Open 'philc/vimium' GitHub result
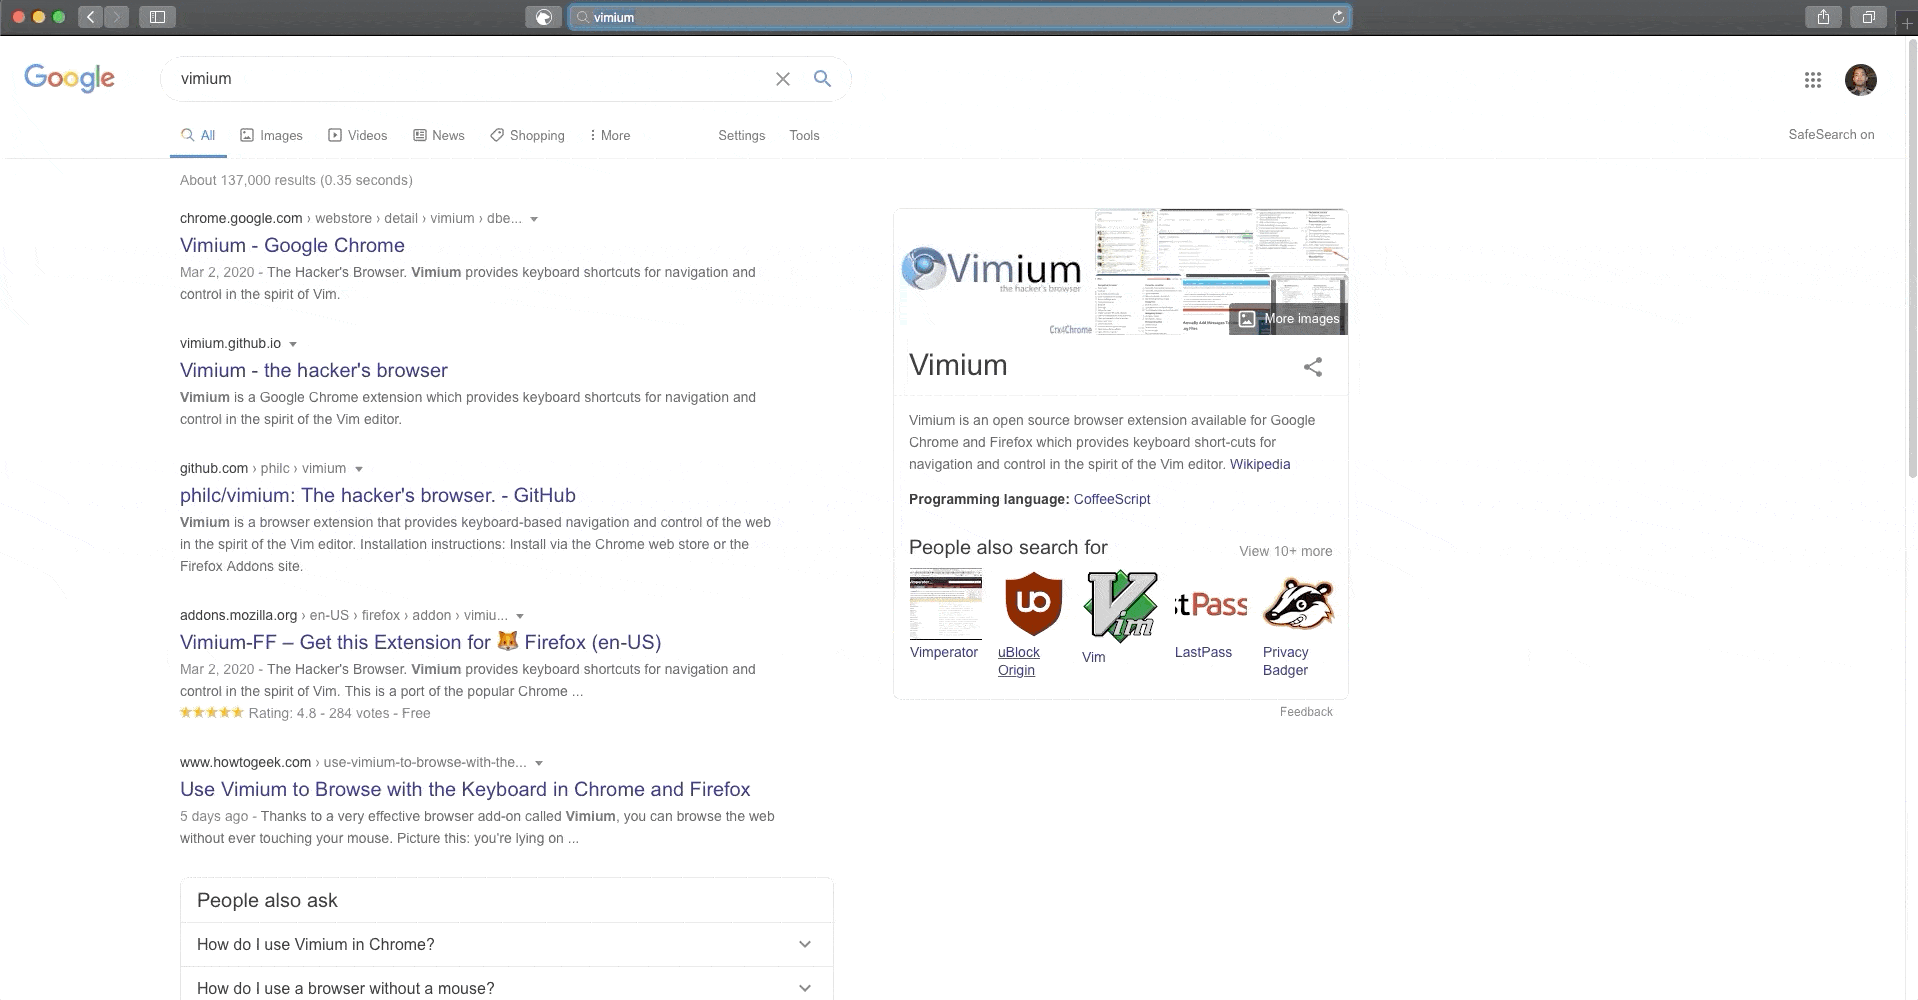 click(x=378, y=495)
